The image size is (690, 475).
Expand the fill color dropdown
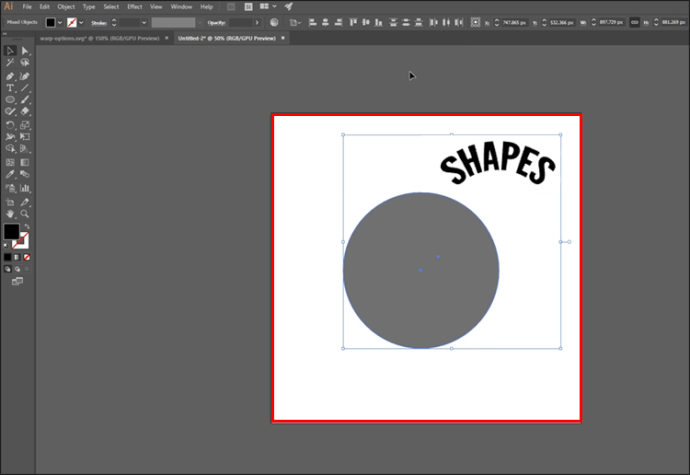point(60,22)
